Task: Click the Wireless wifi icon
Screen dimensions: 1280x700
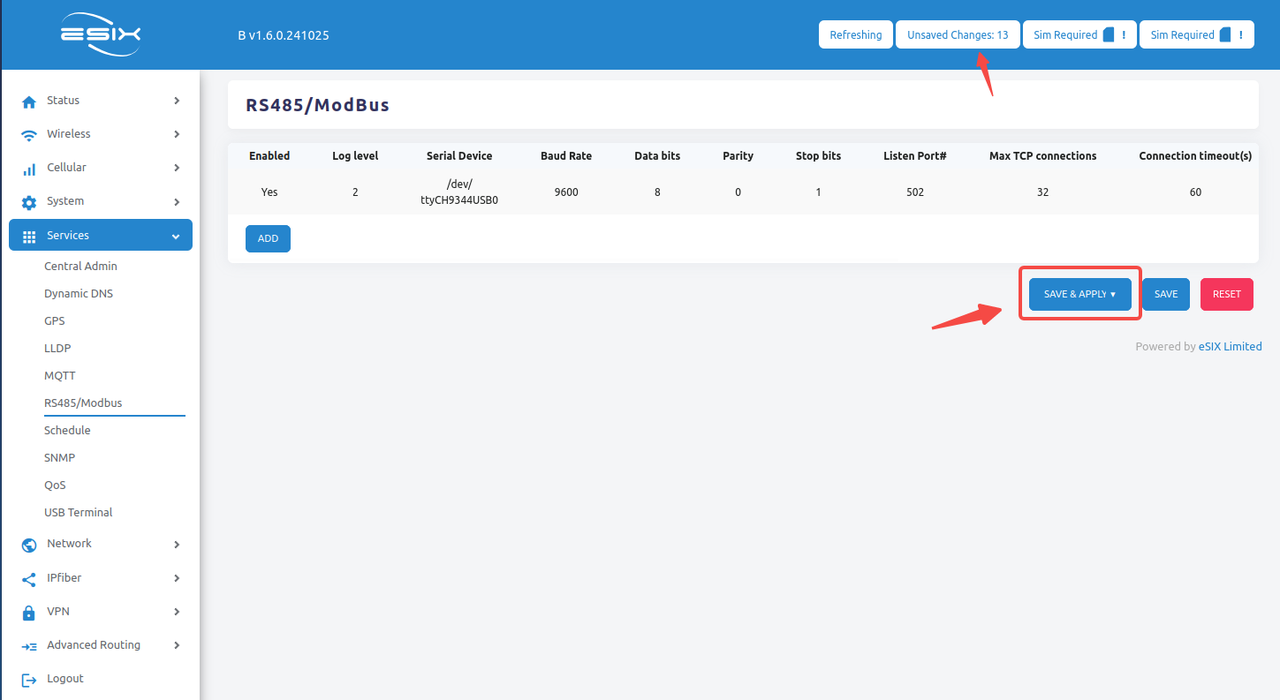Action: point(29,135)
